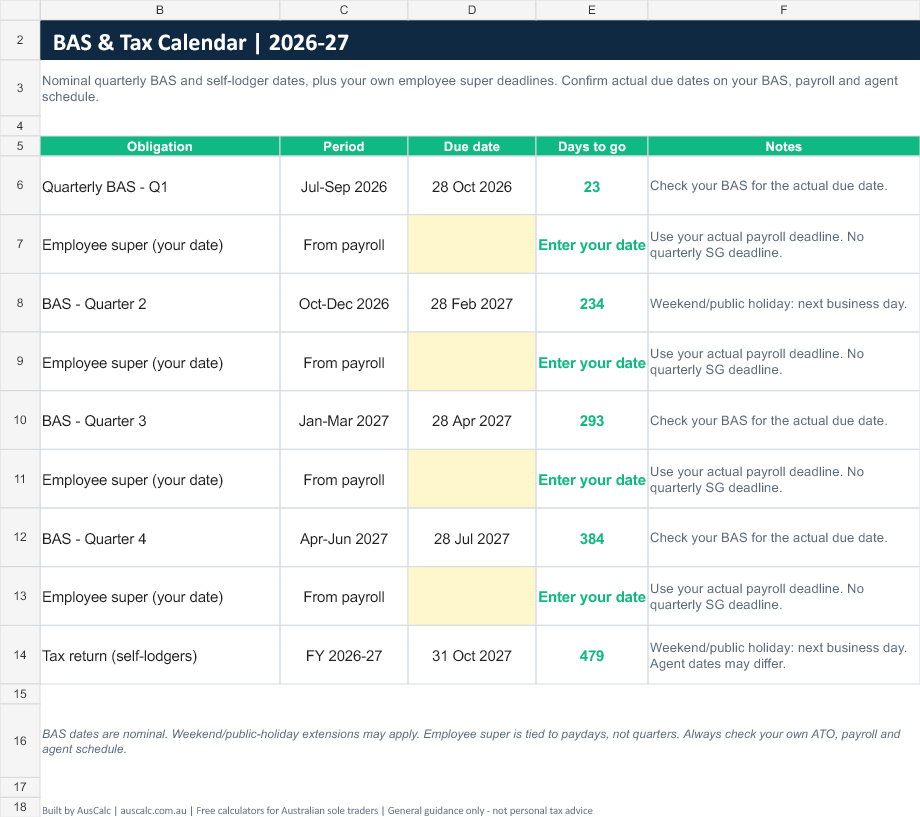
Task: Select the '31 Oct 2027' due date cell
Action: [472, 655]
